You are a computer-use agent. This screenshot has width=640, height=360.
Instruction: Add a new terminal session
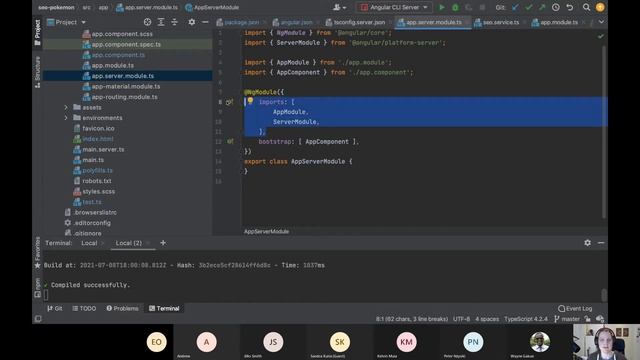pos(163,243)
